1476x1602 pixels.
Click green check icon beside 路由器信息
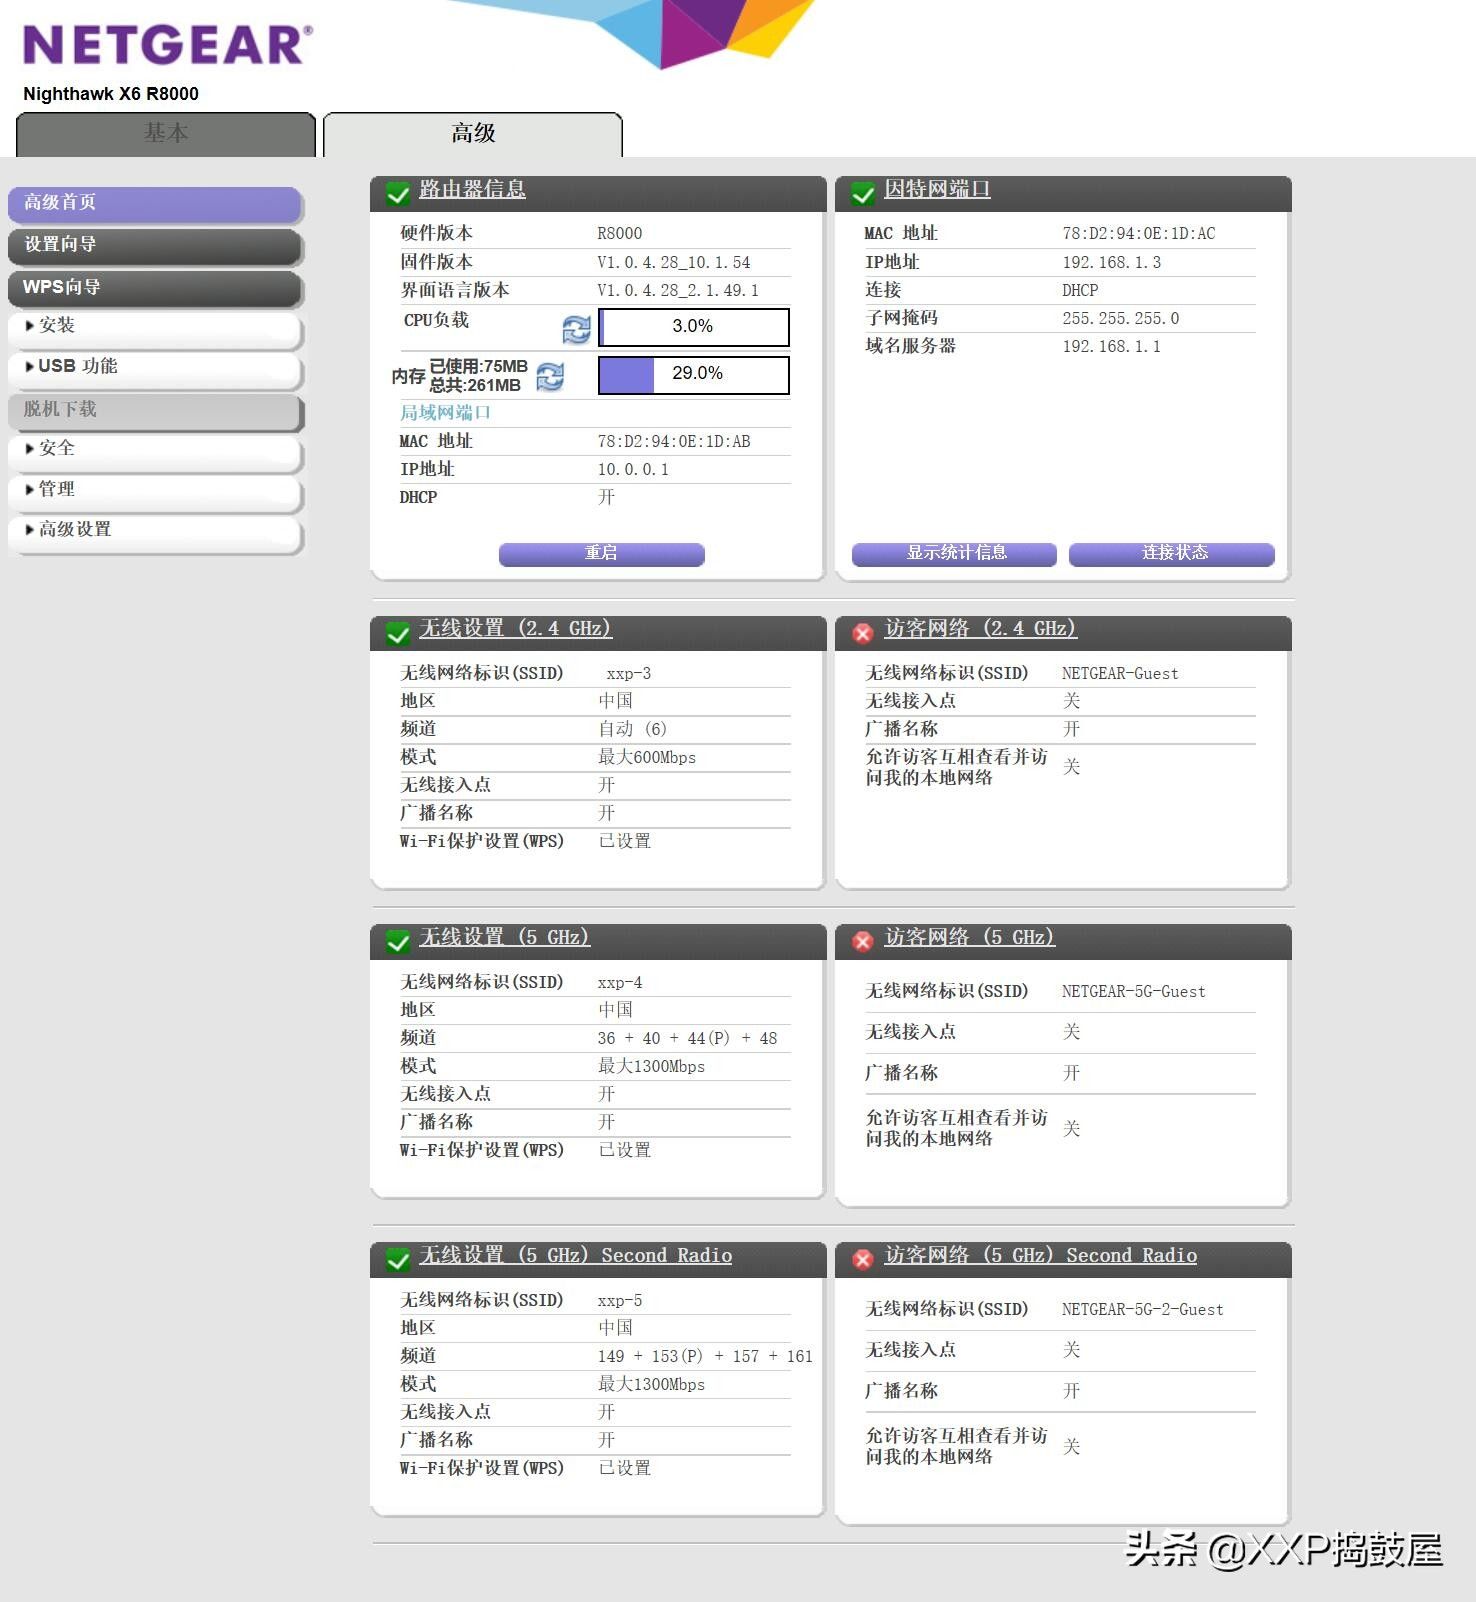[x=398, y=194]
